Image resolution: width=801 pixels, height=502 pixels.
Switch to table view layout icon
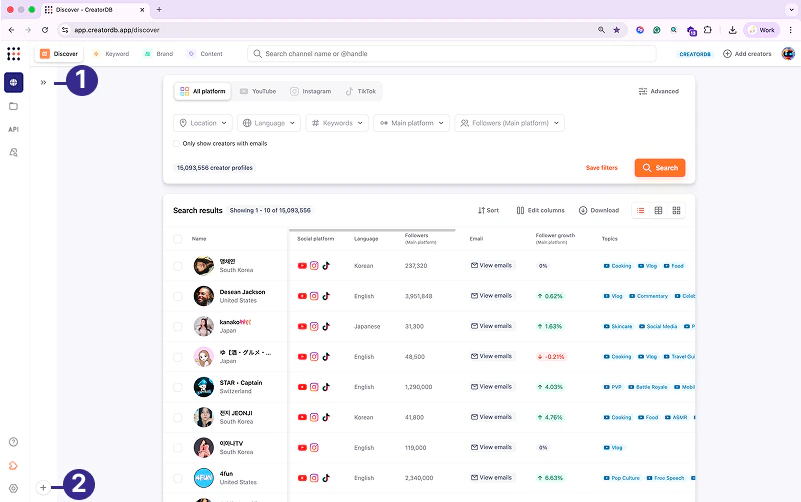click(x=658, y=210)
